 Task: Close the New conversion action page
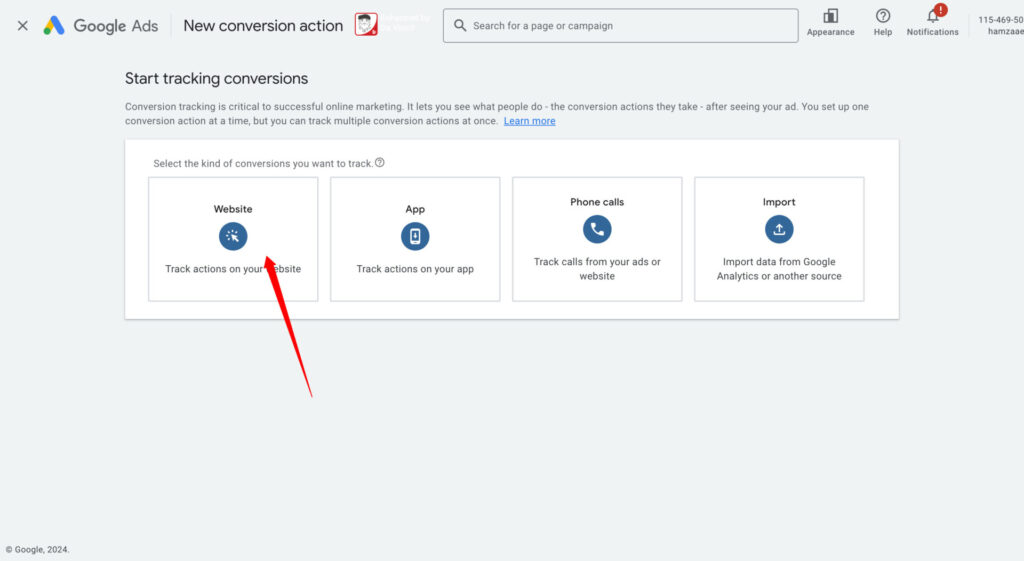22,26
